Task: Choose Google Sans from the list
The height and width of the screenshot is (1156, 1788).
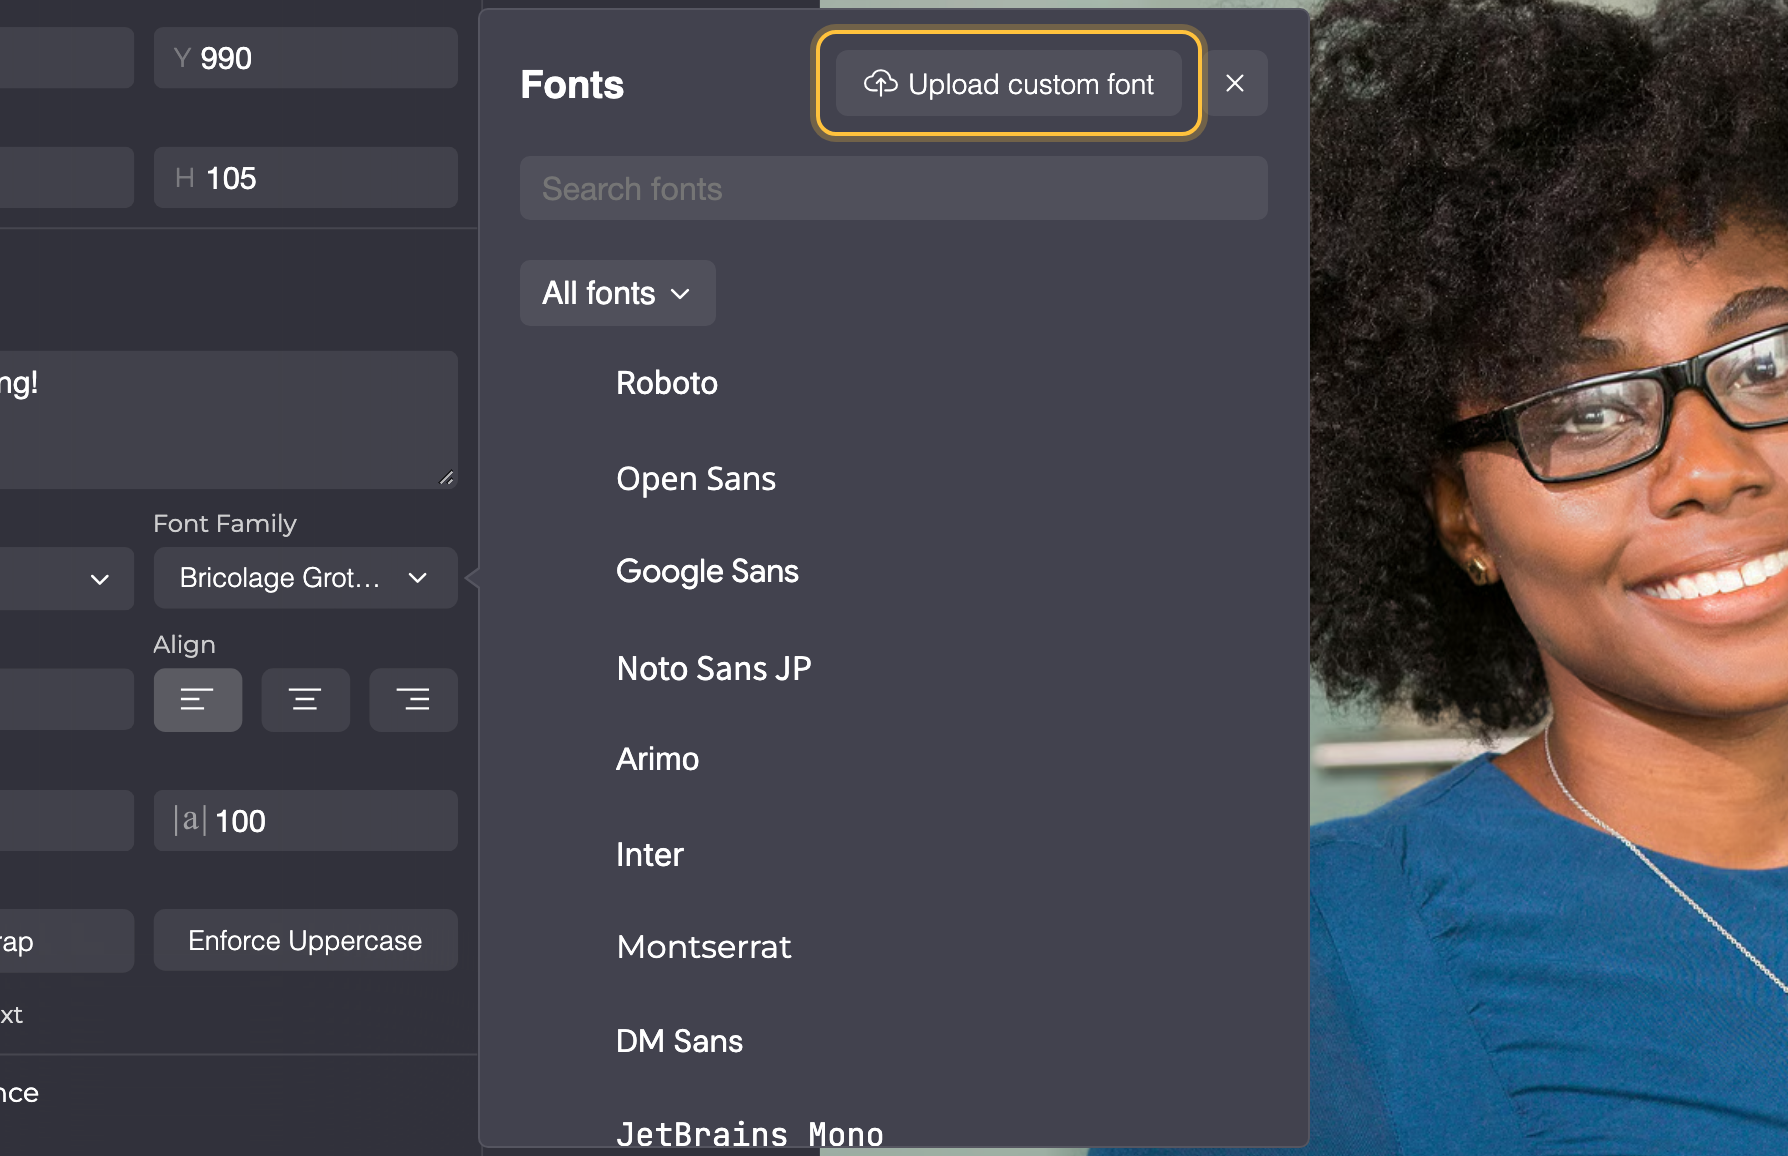Action: (707, 571)
